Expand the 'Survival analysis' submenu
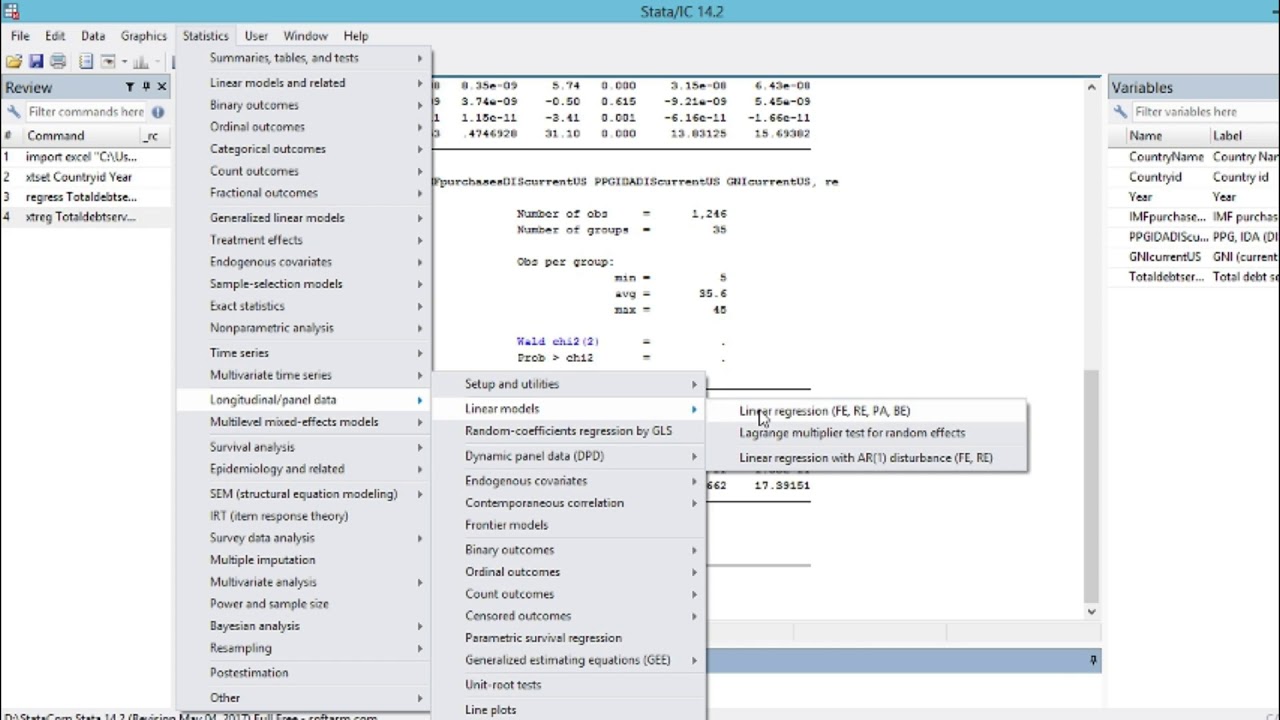Viewport: 1280px width, 720px height. (x=304, y=447)
